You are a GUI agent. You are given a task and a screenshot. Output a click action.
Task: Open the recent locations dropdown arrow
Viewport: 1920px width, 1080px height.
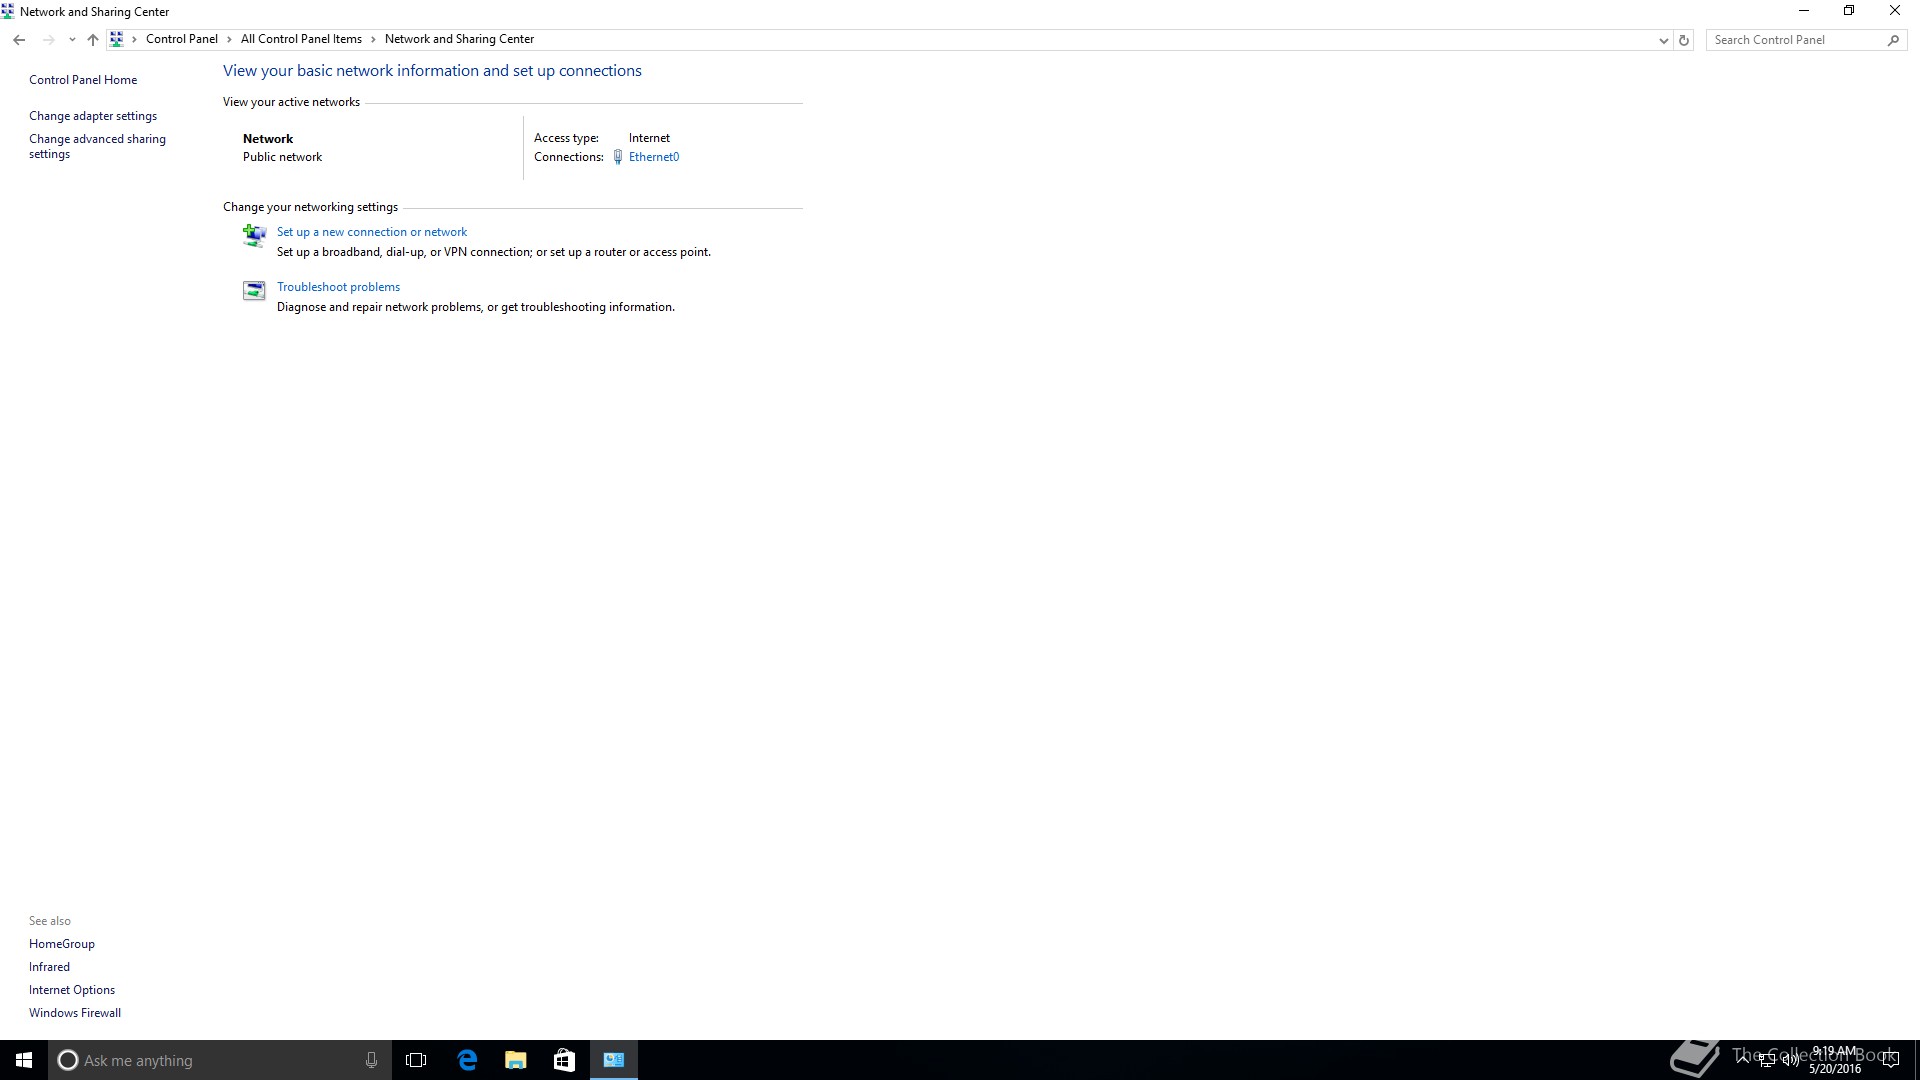coord(72,40)
